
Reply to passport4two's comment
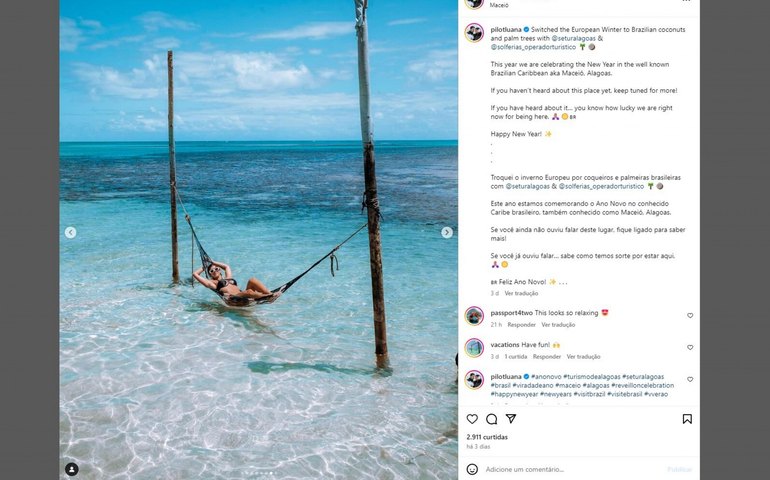tap(521, 324)
